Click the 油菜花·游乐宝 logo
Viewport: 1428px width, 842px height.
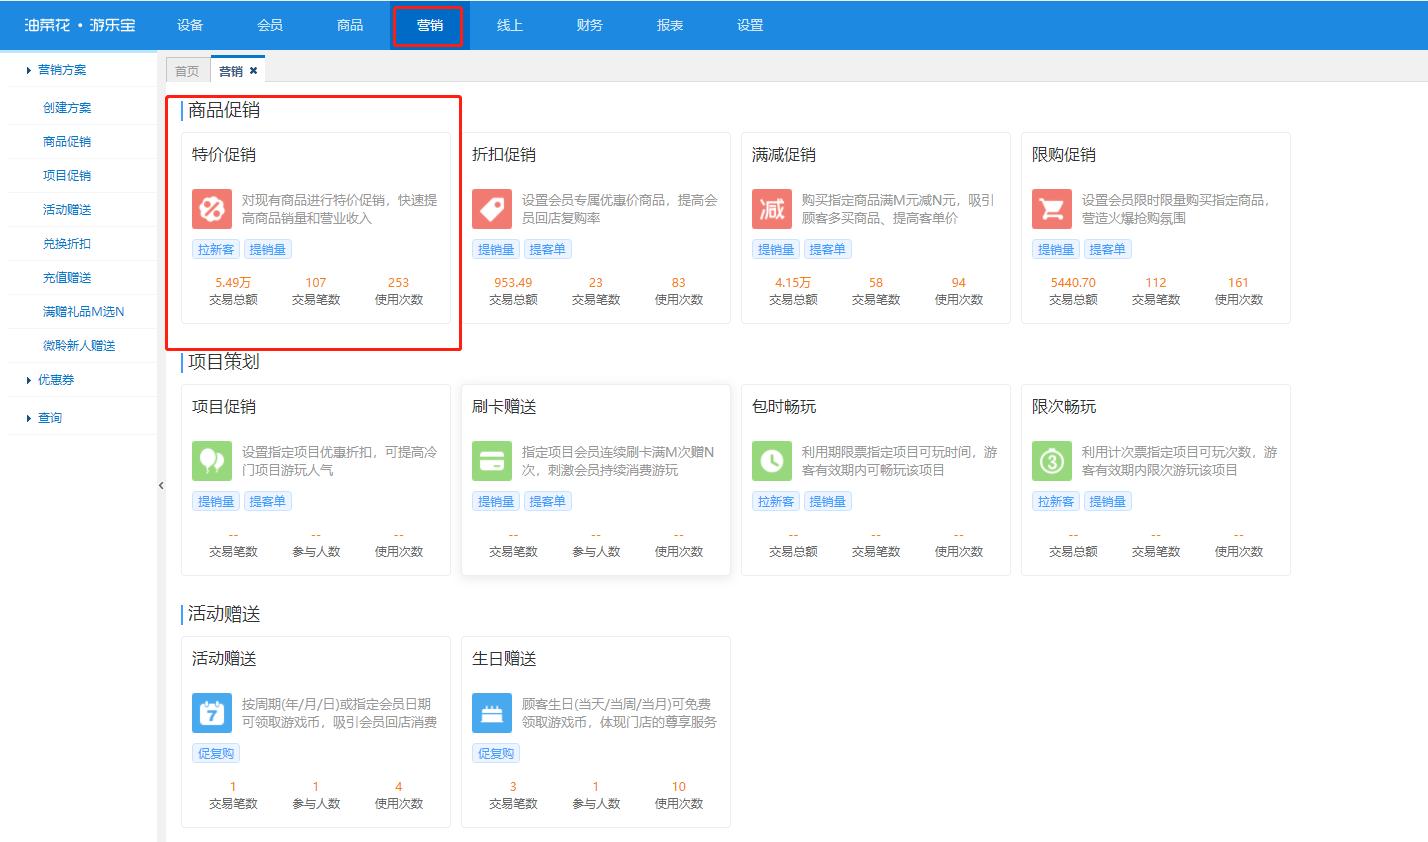pyautogui.click(x=80, y=25)
